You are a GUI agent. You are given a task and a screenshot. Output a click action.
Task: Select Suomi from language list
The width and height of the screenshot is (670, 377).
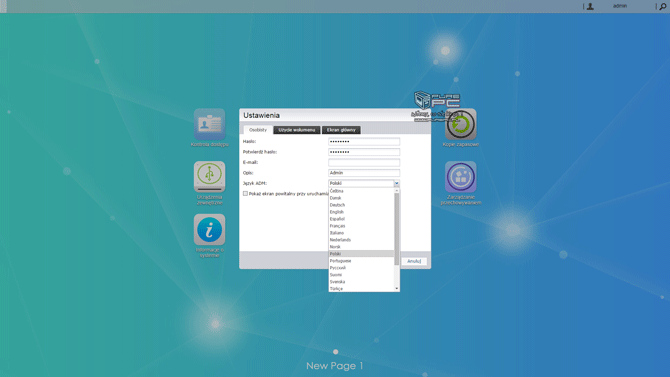361,275
